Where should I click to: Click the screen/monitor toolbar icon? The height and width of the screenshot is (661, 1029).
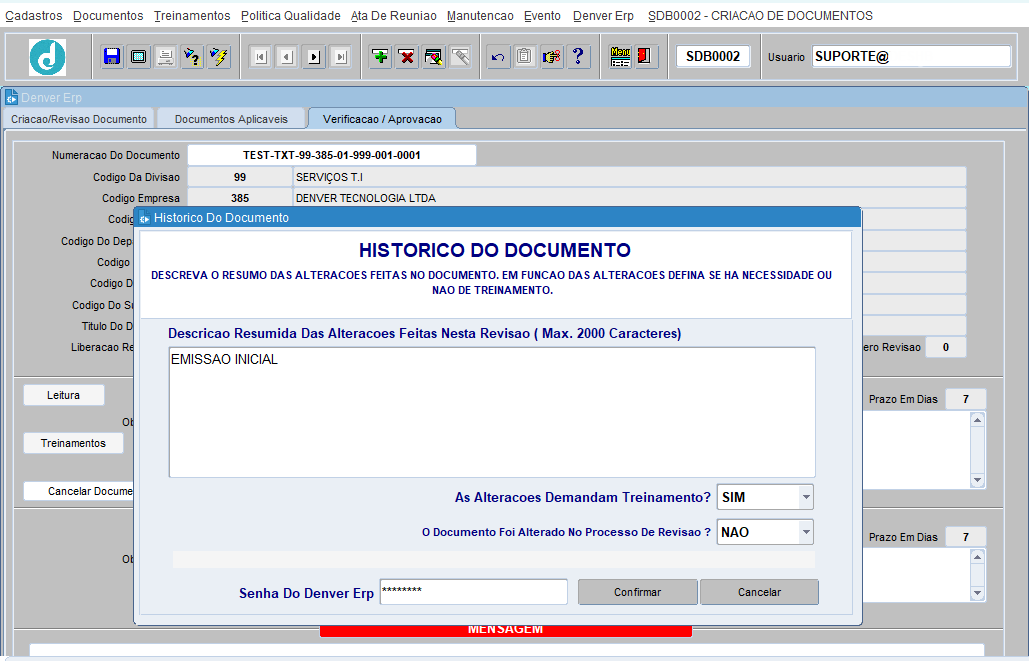(x=138, y=56)
